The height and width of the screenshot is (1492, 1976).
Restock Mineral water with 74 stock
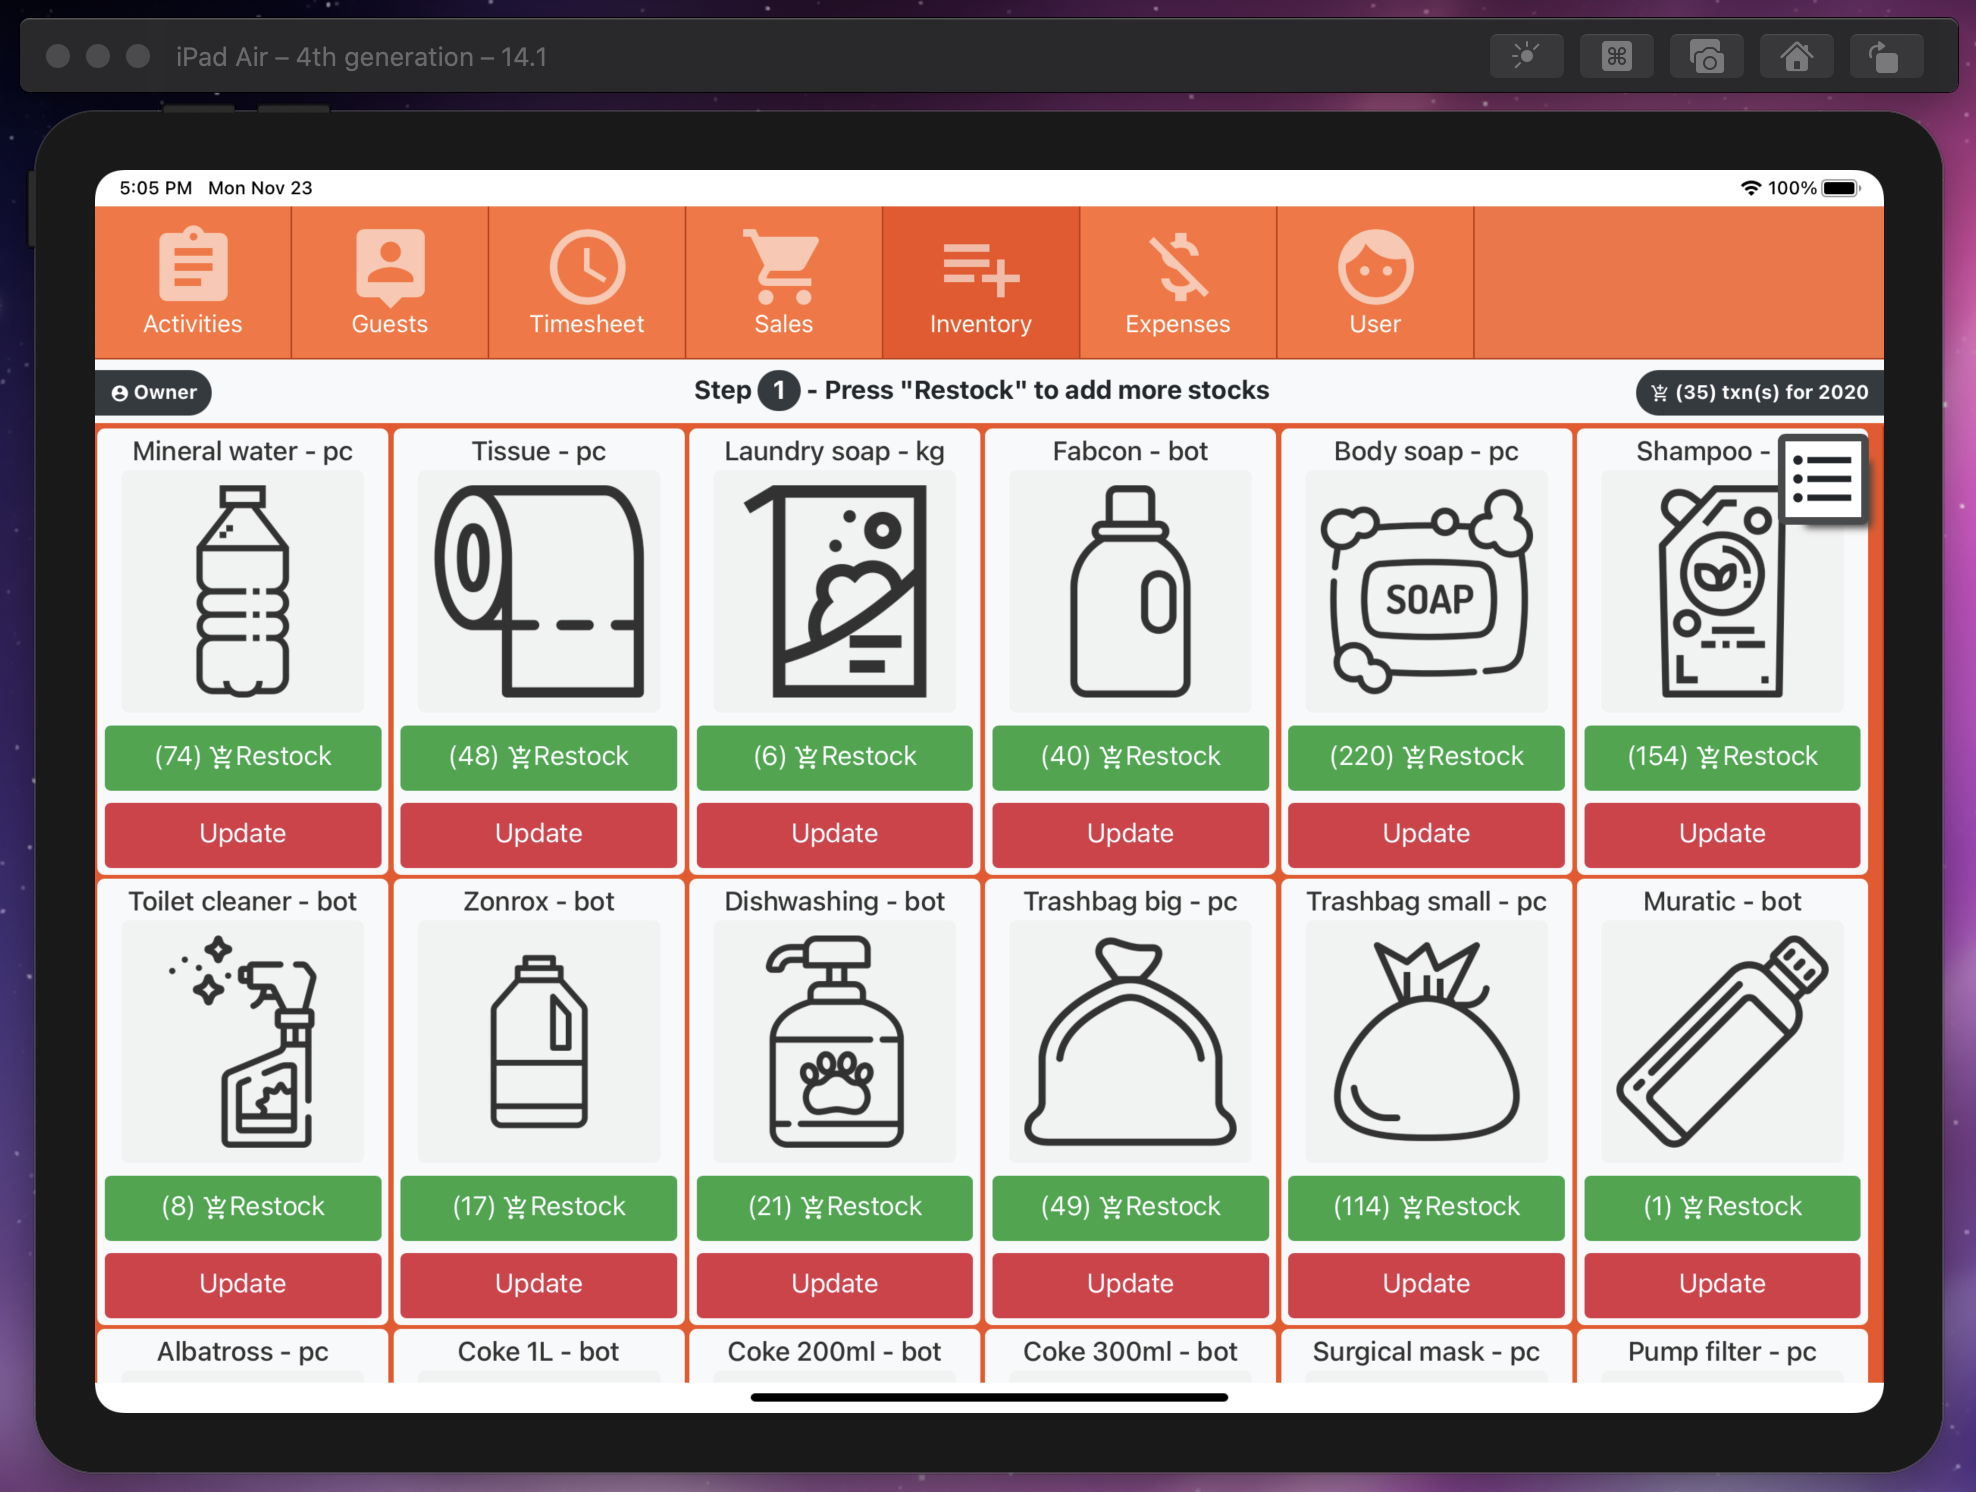coord(243,757)
